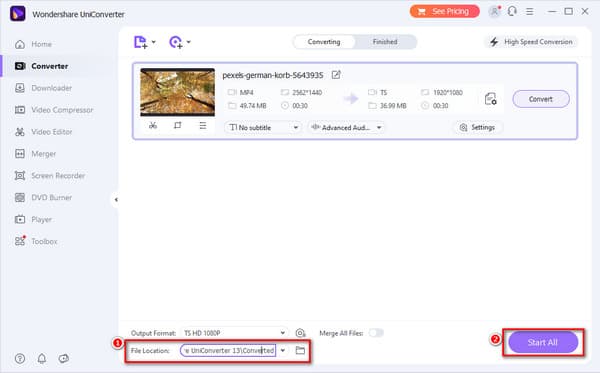Switch to the Converting tab

point(324,42)
